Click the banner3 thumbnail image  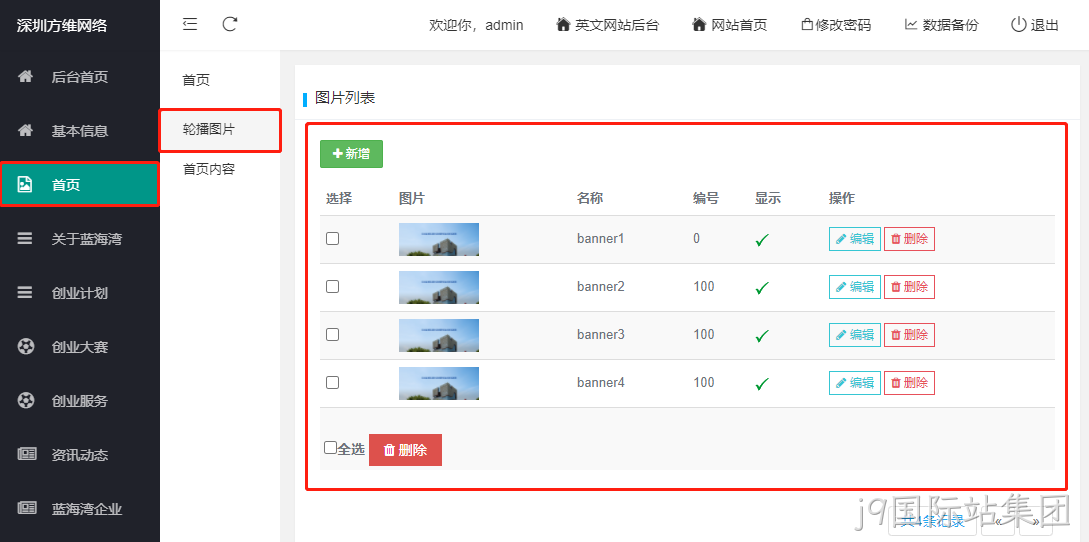(439, 335)
